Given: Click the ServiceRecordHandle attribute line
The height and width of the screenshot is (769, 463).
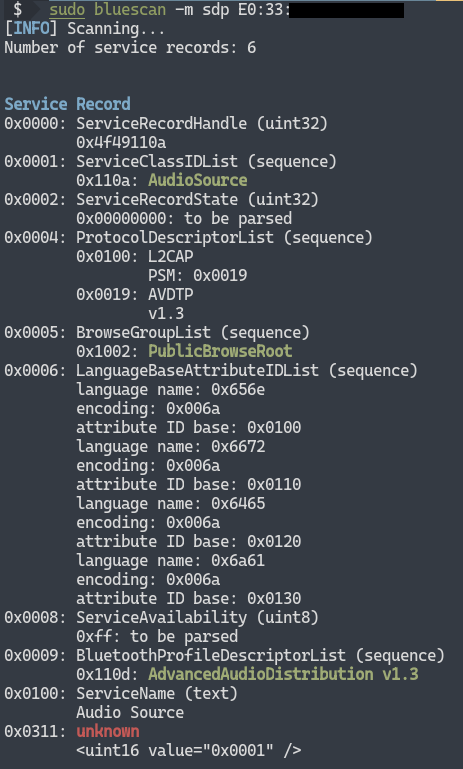Looking at the screenshot, I should [x=166, y=123].
